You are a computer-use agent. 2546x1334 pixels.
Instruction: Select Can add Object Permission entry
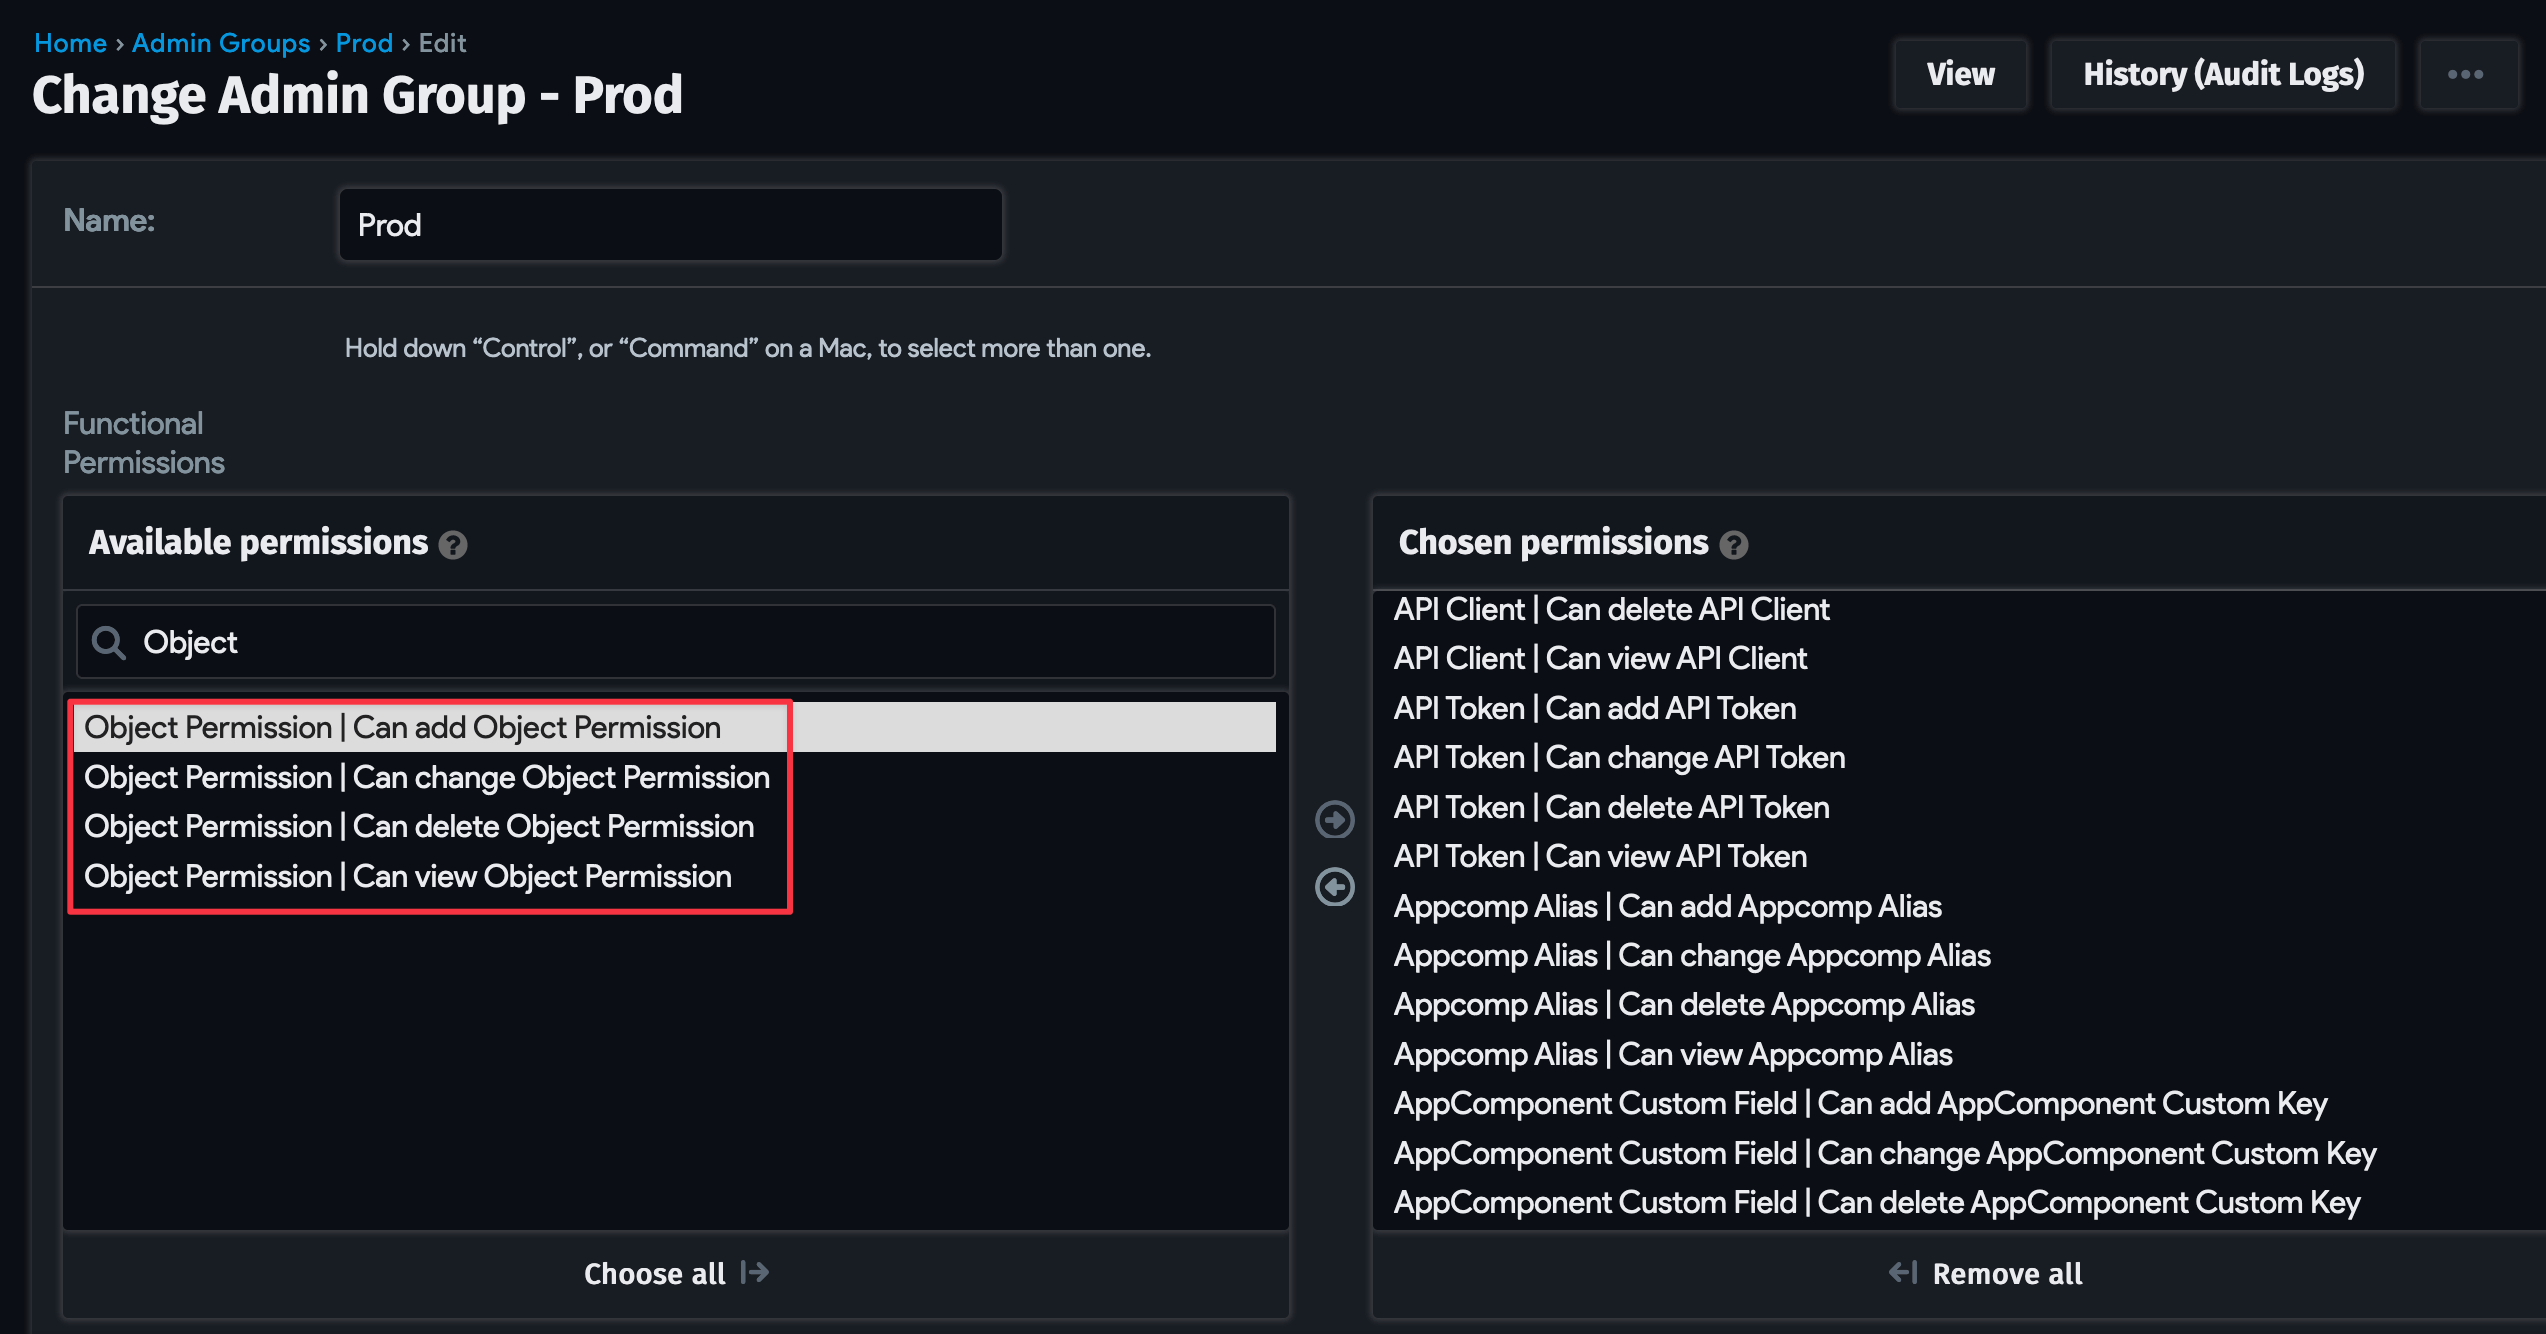pyautogui.click(x=402, y=728)
